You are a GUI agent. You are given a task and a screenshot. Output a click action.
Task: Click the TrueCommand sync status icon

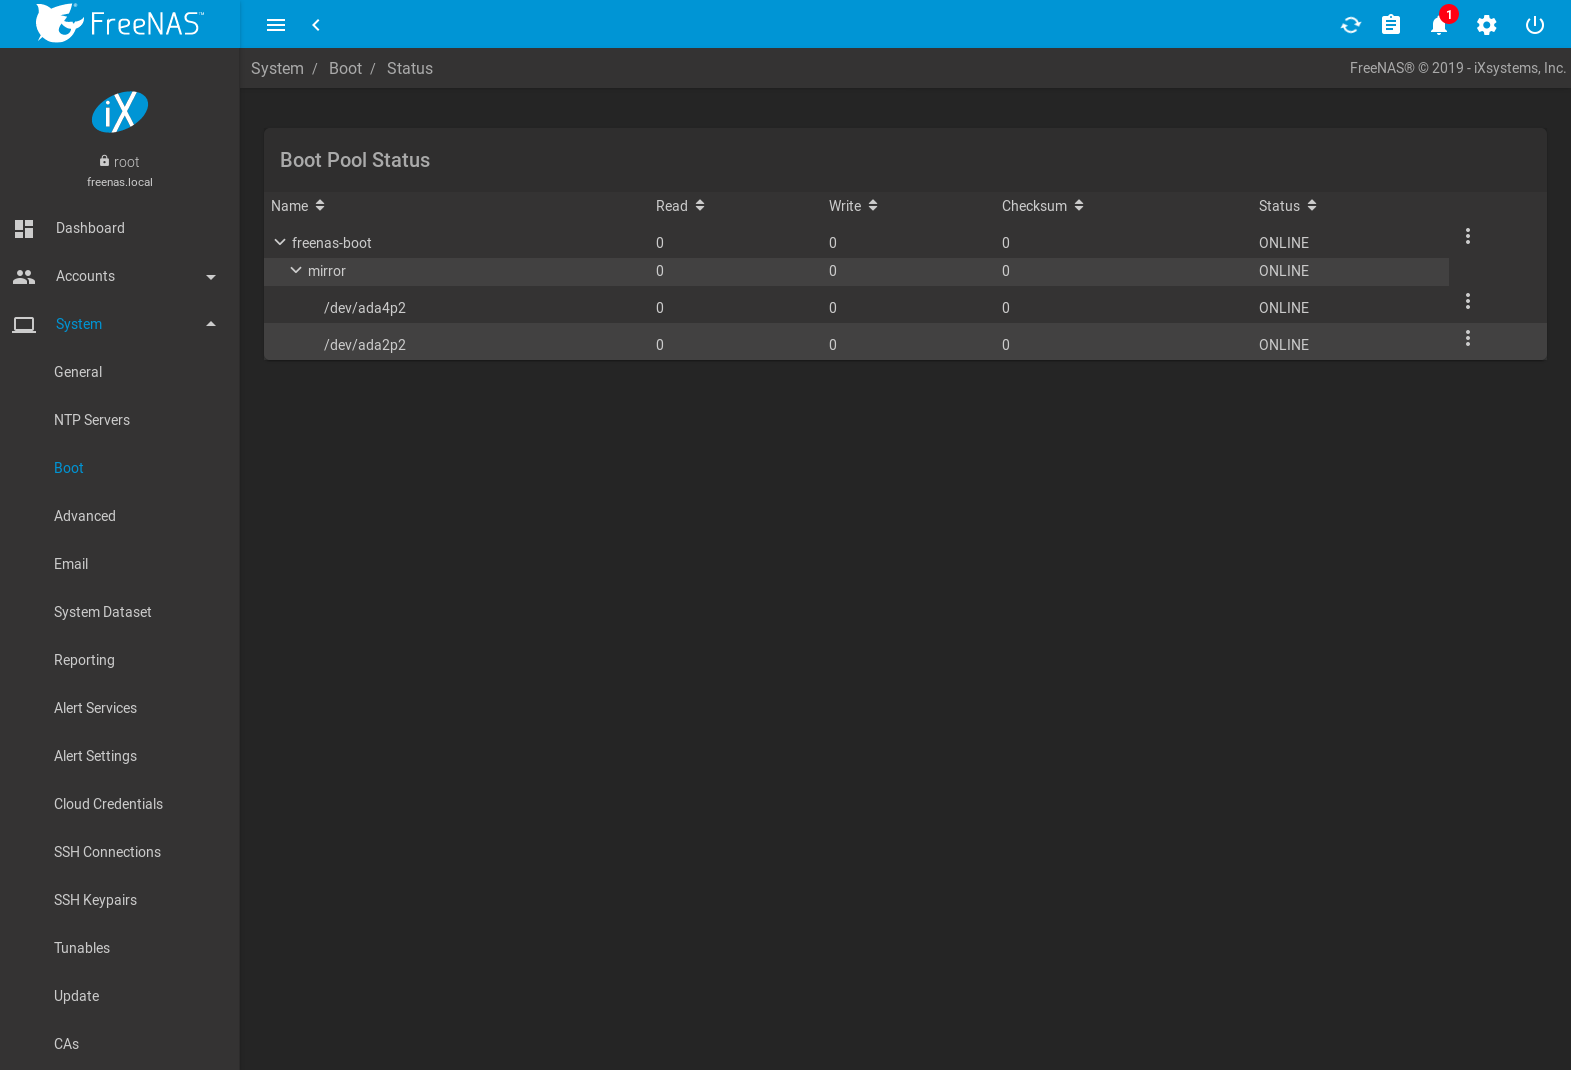(1350, 25)
